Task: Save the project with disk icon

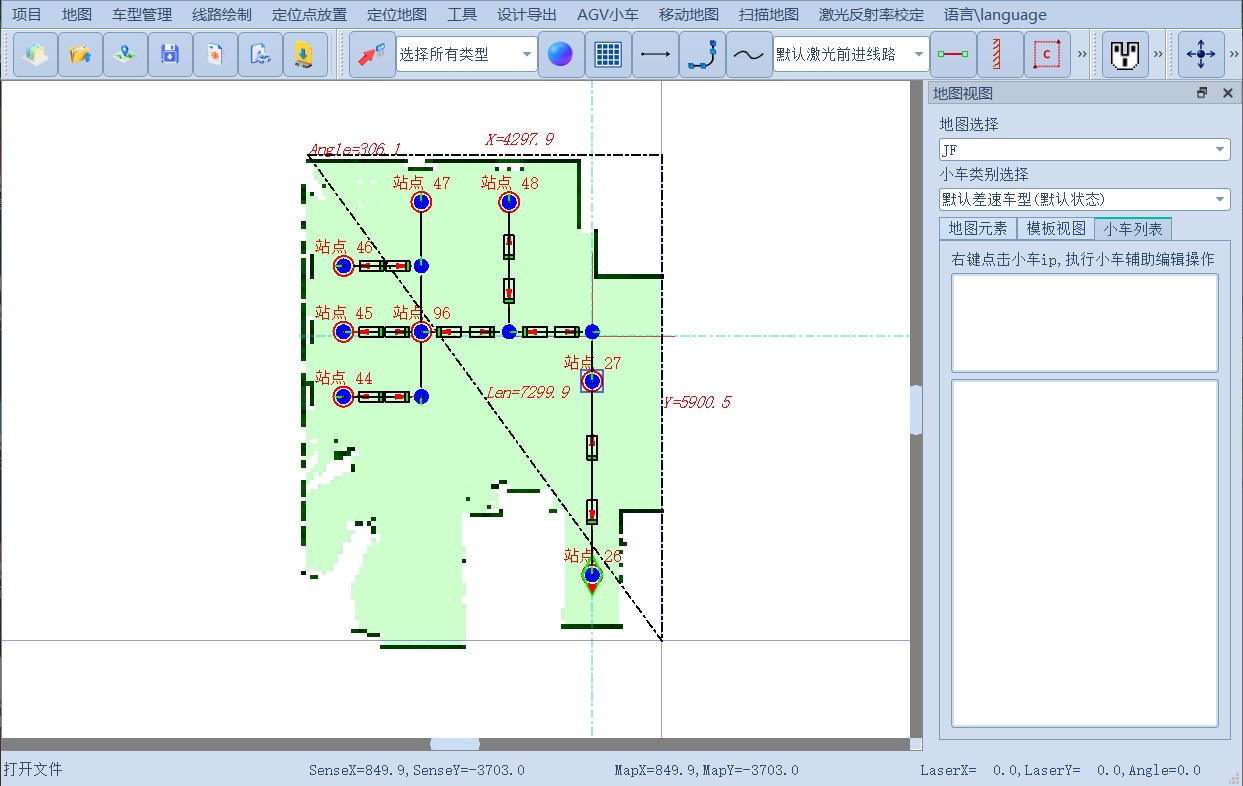Action: coord(170,54)
